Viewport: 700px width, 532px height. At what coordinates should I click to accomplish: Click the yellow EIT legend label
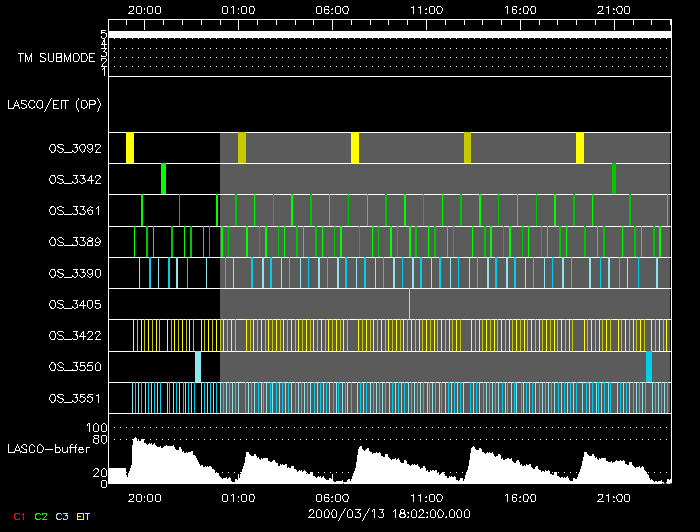click(84, 517)
